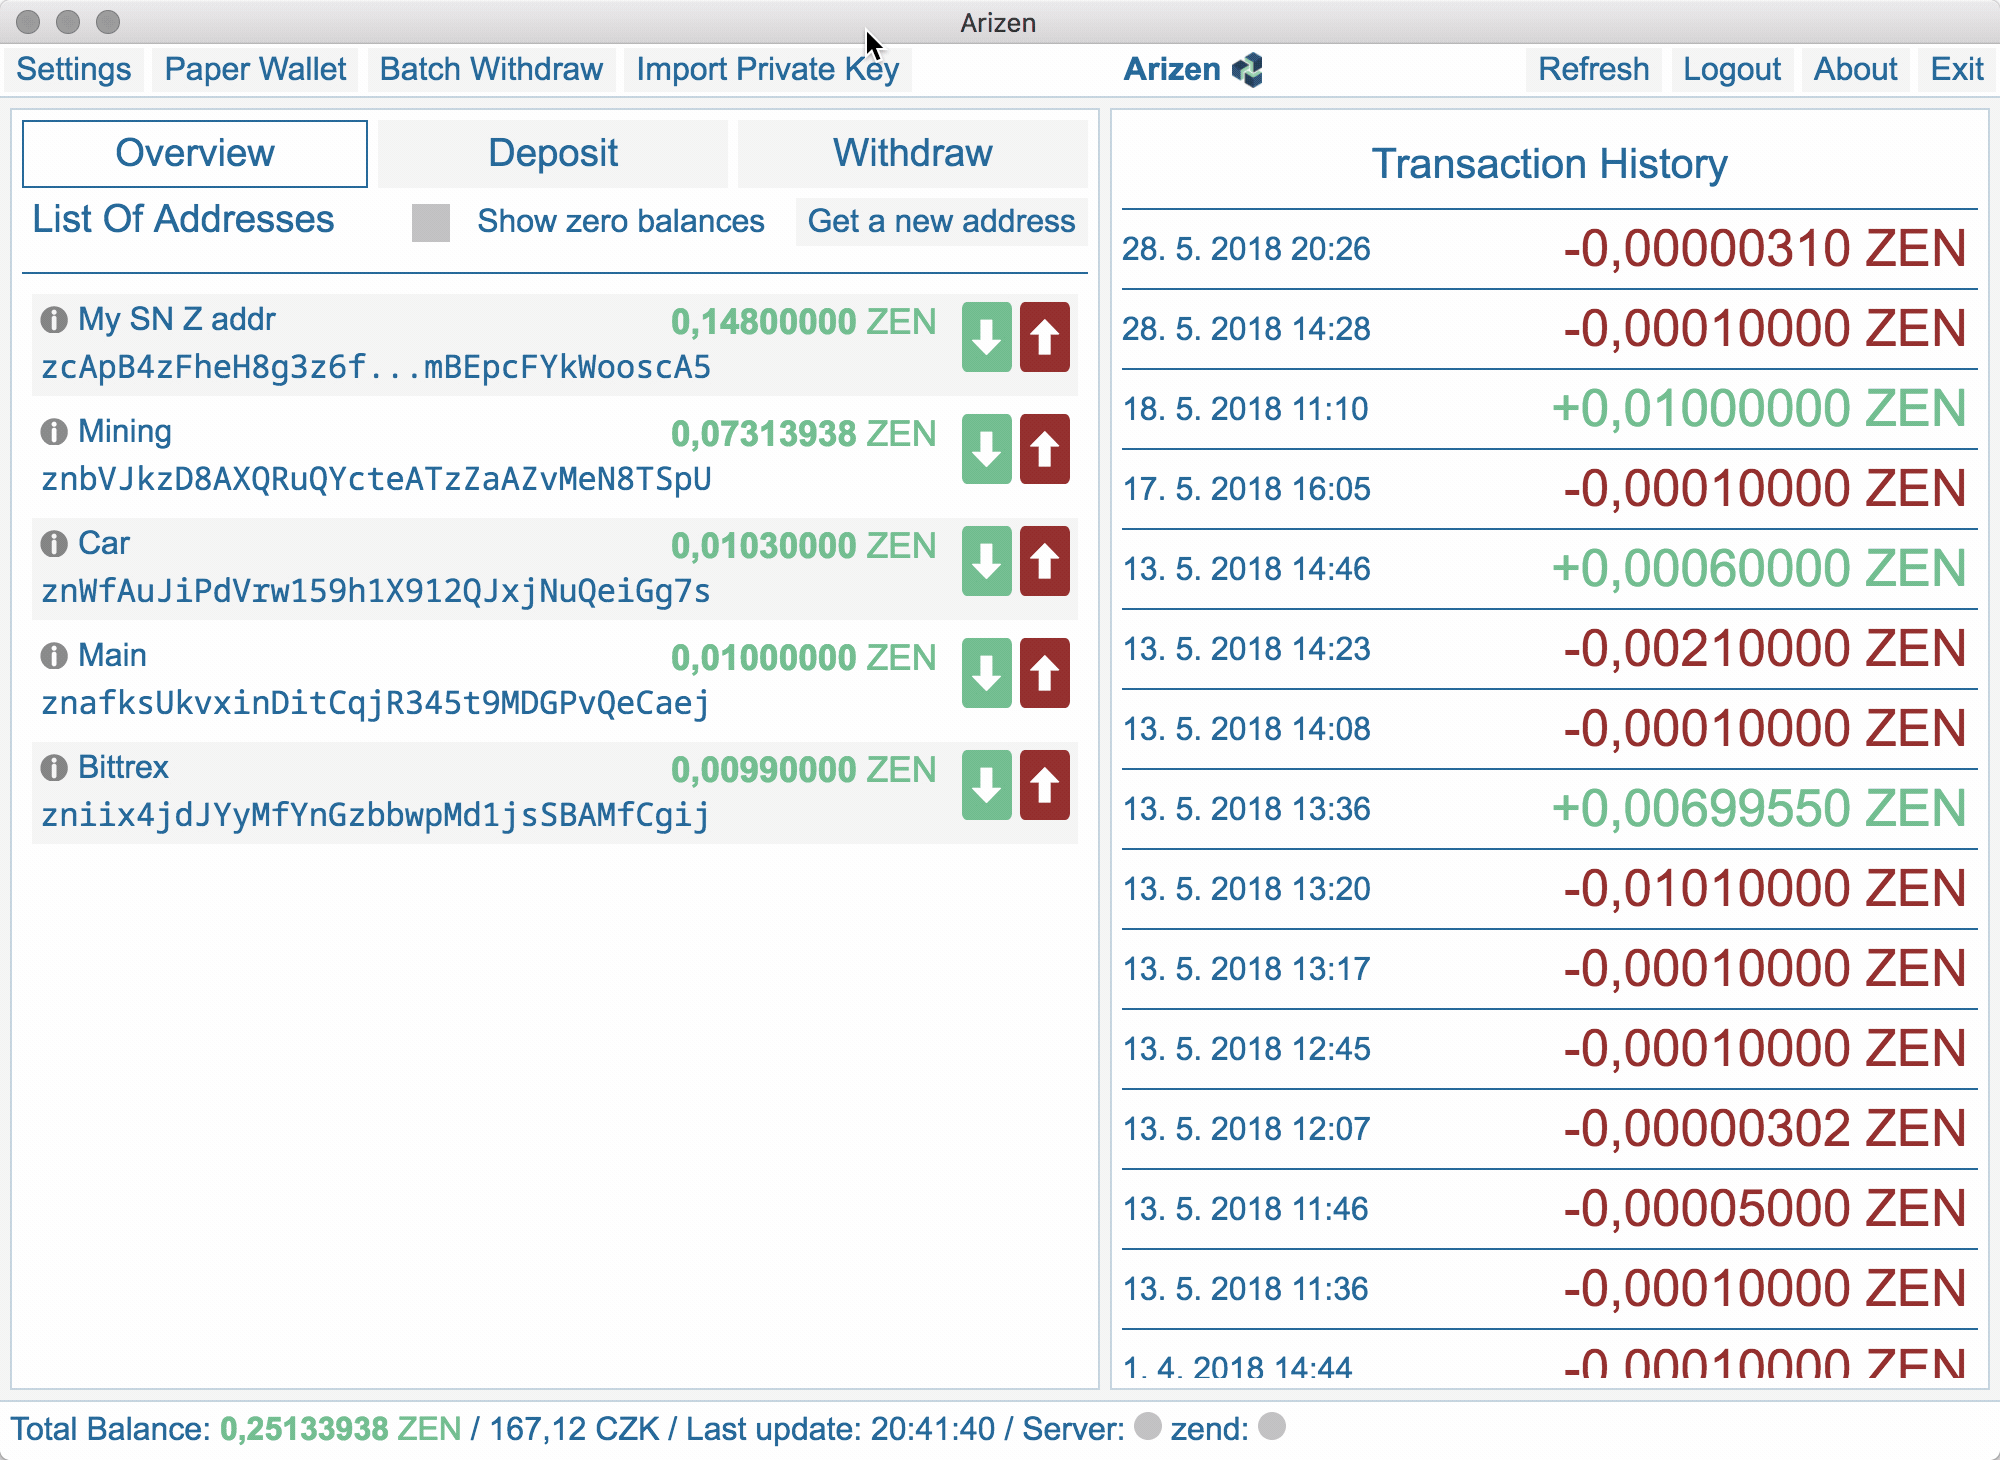Image resolution: width=2000 pixels, height=1460 pixels.
Task: Open transaction dated 13. 5. 2018 13:17
Action: coord(1550,969)
